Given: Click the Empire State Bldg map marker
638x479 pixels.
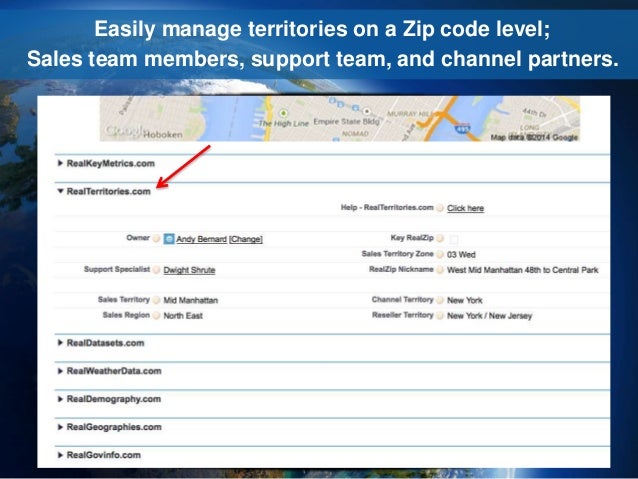Looking at the screenshot, I should click(367, 111).
